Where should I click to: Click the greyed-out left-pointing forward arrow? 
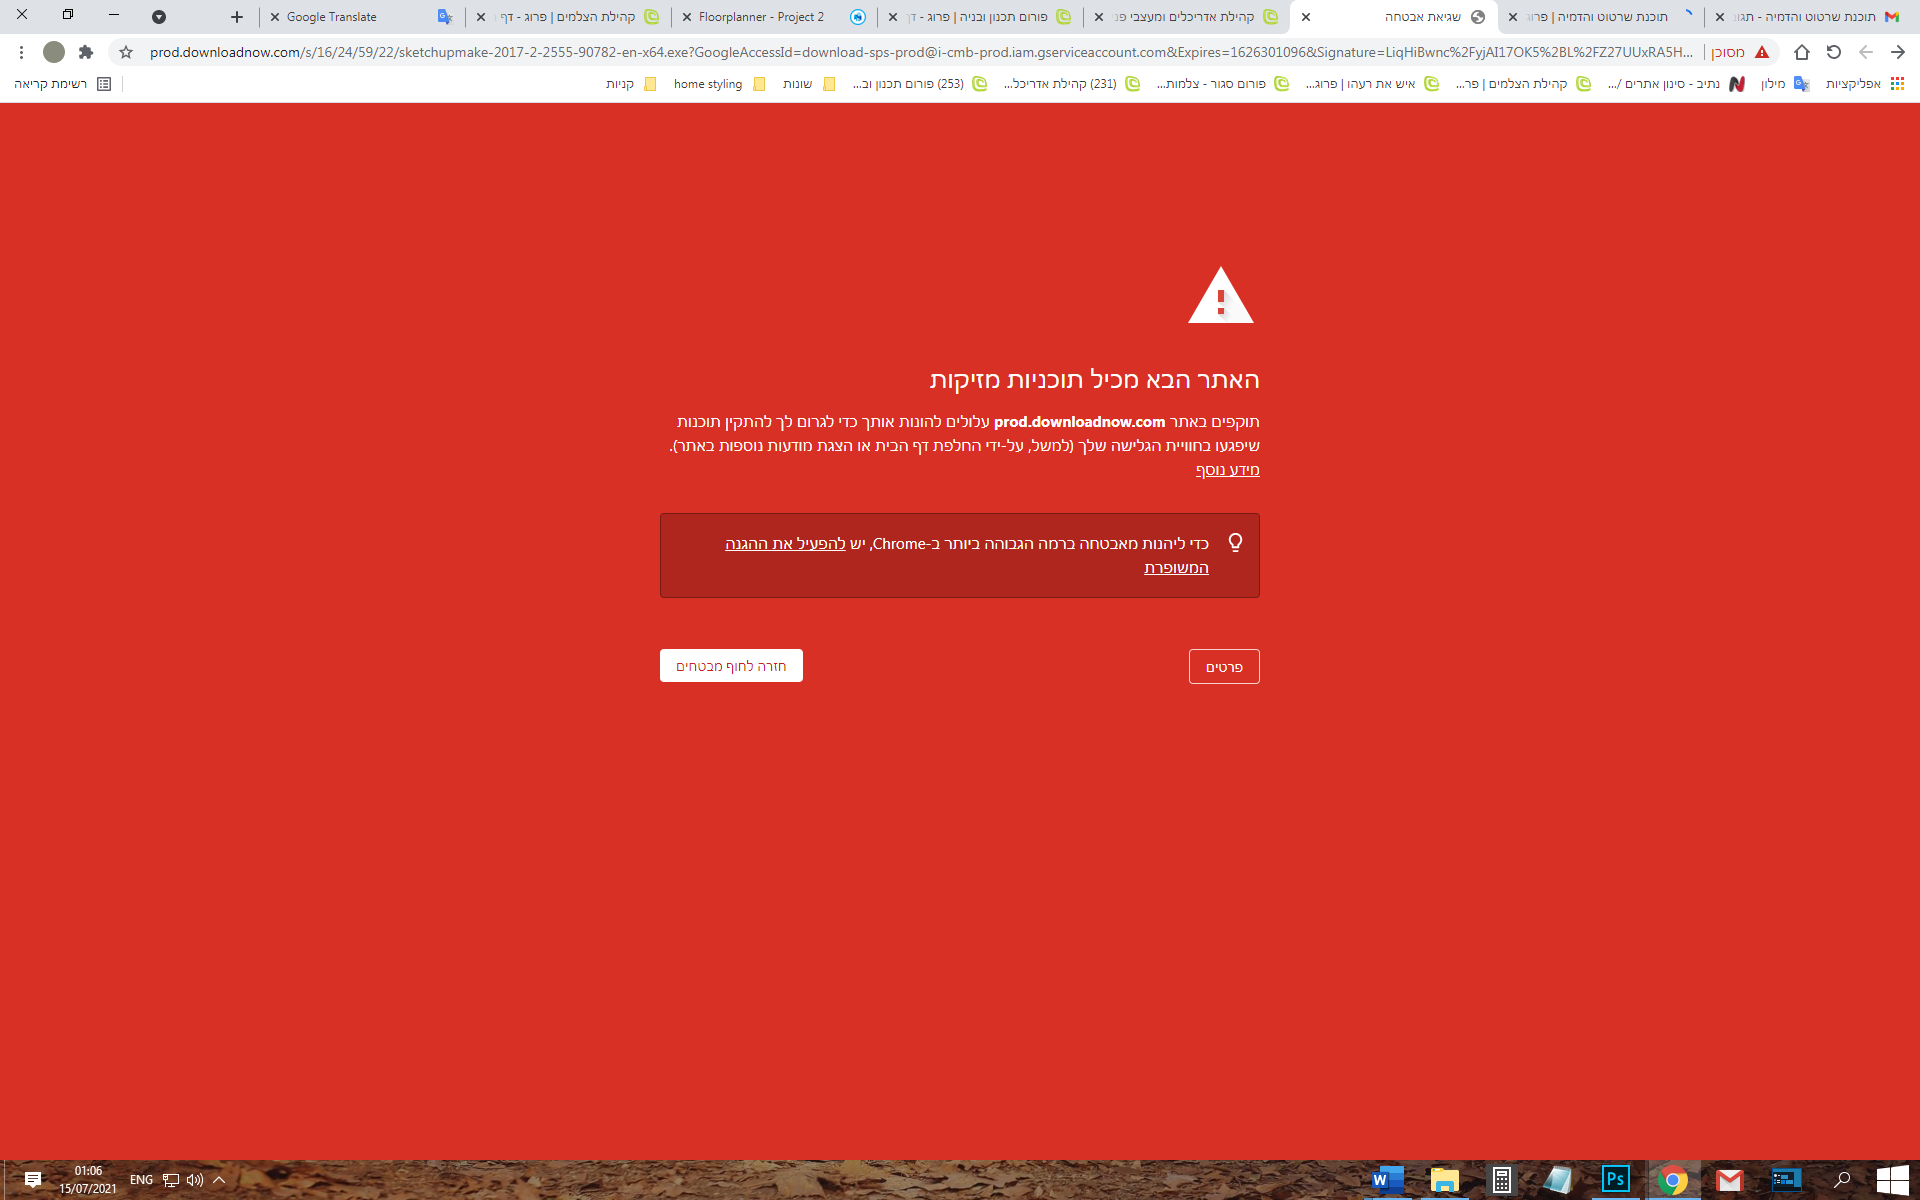(x=1866, y=52)
